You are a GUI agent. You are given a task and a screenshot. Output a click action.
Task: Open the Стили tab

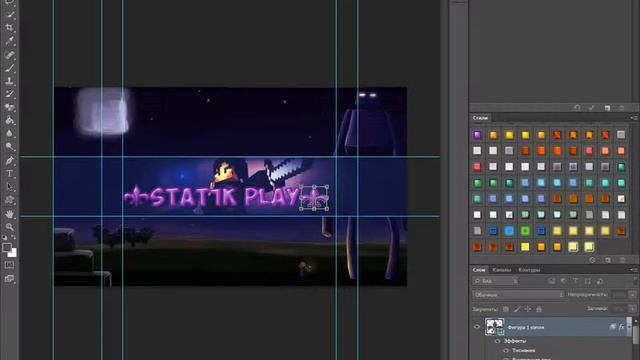[x=480, y=118]
